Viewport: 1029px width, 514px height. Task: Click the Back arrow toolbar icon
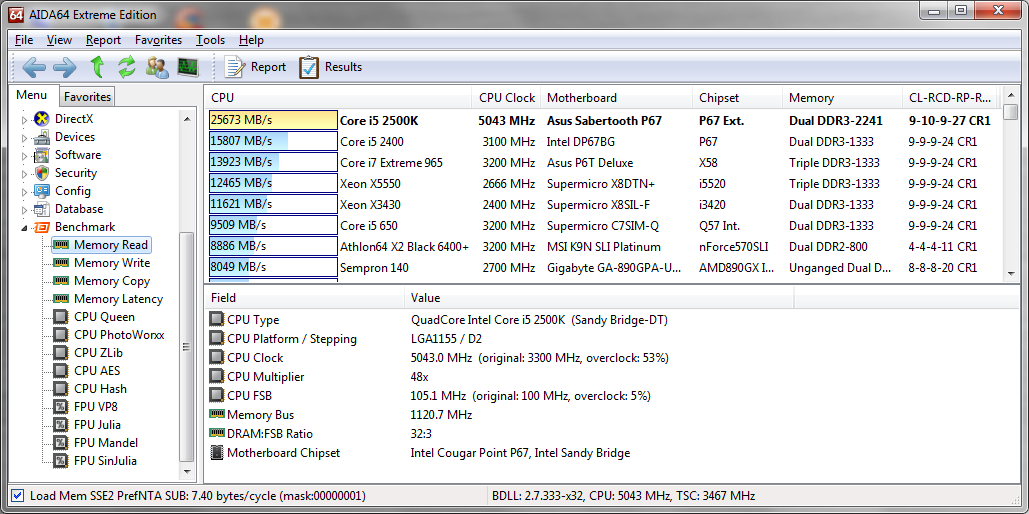point(33,67)
